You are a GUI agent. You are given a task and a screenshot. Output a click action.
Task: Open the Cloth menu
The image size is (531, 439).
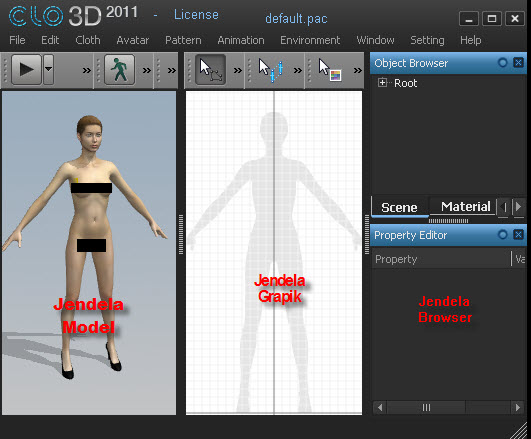pyautogui.click(x=88, y=40)
